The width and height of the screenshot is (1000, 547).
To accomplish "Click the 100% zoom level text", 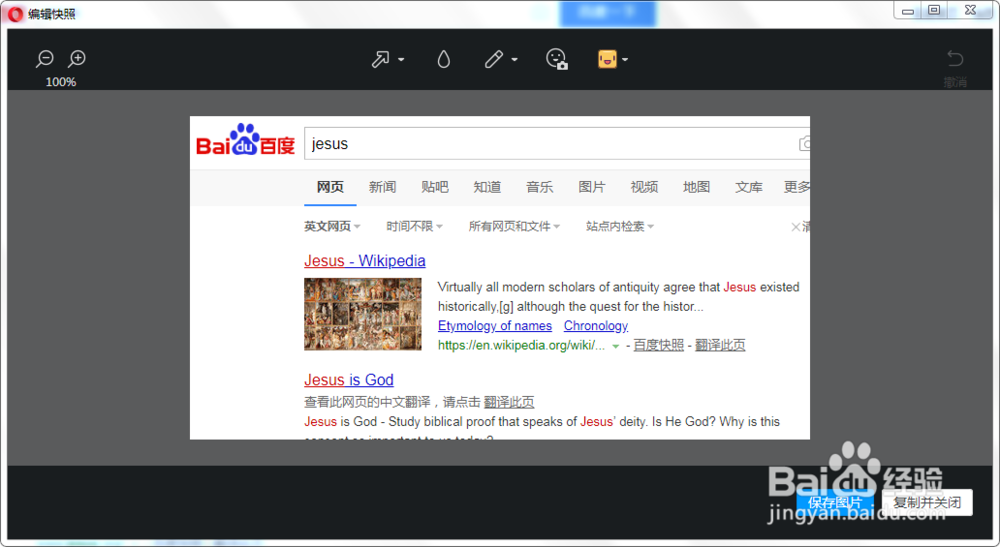I will [61, 82].
